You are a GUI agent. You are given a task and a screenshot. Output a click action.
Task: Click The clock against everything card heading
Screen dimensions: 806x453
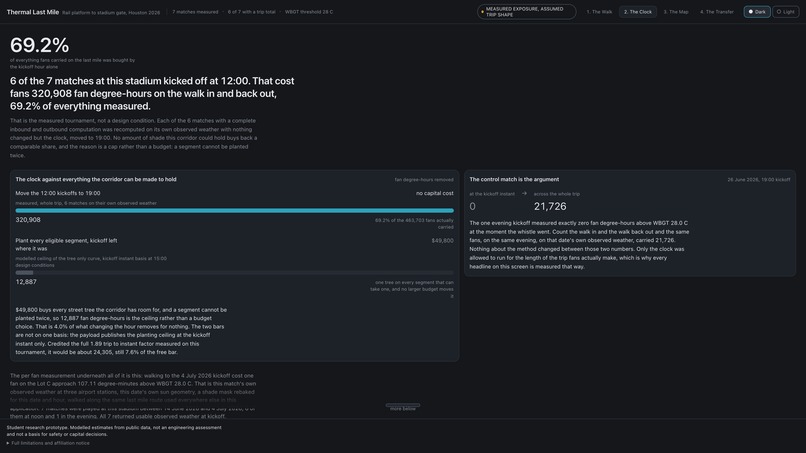96,179
